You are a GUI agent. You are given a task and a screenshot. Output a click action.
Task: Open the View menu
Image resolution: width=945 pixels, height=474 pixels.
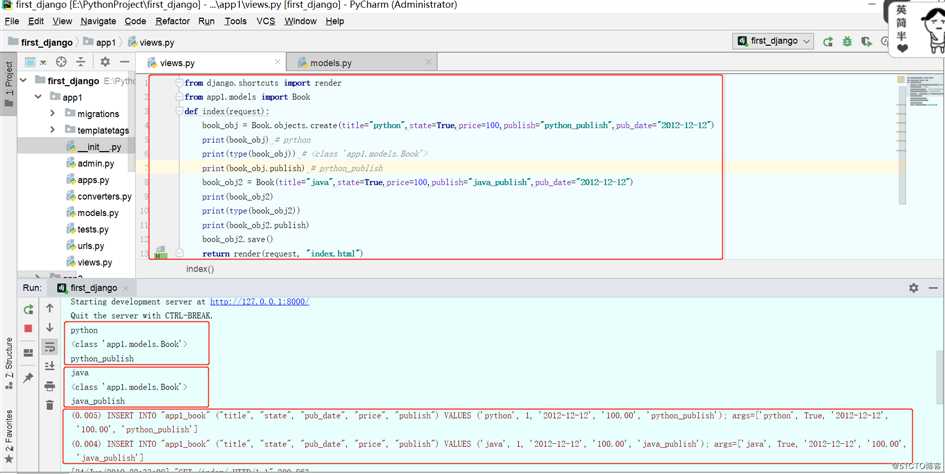point(63,21)
